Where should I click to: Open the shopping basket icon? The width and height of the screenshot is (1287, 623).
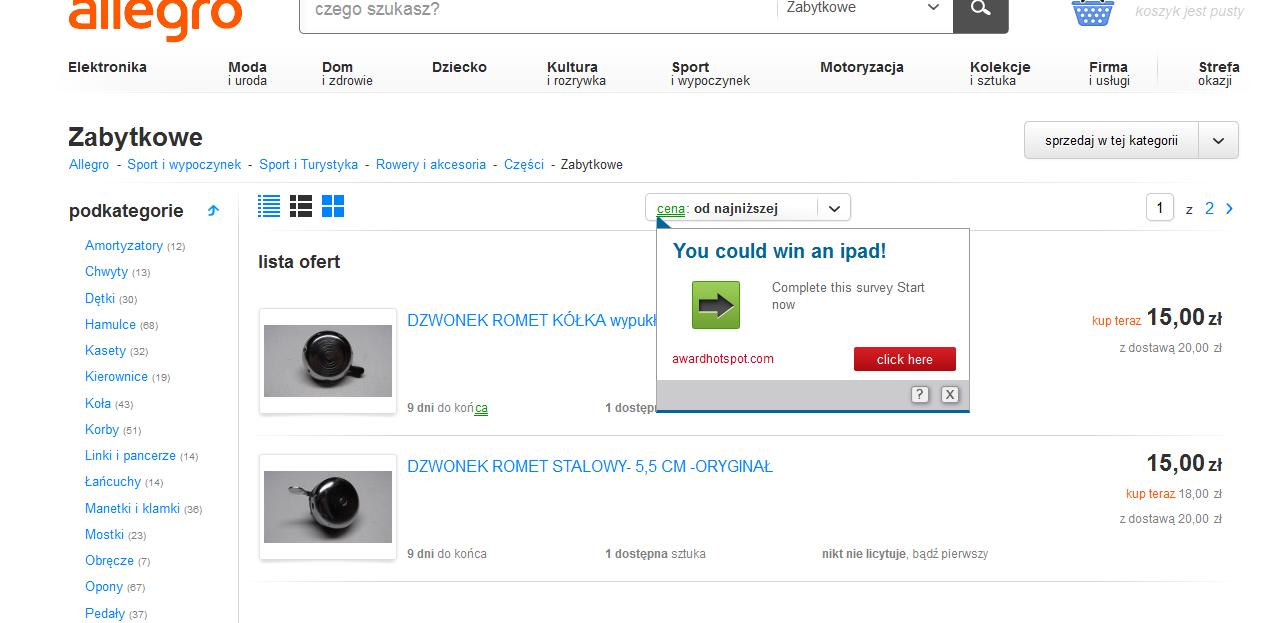pyautogui.click(x=1092, y=12)
